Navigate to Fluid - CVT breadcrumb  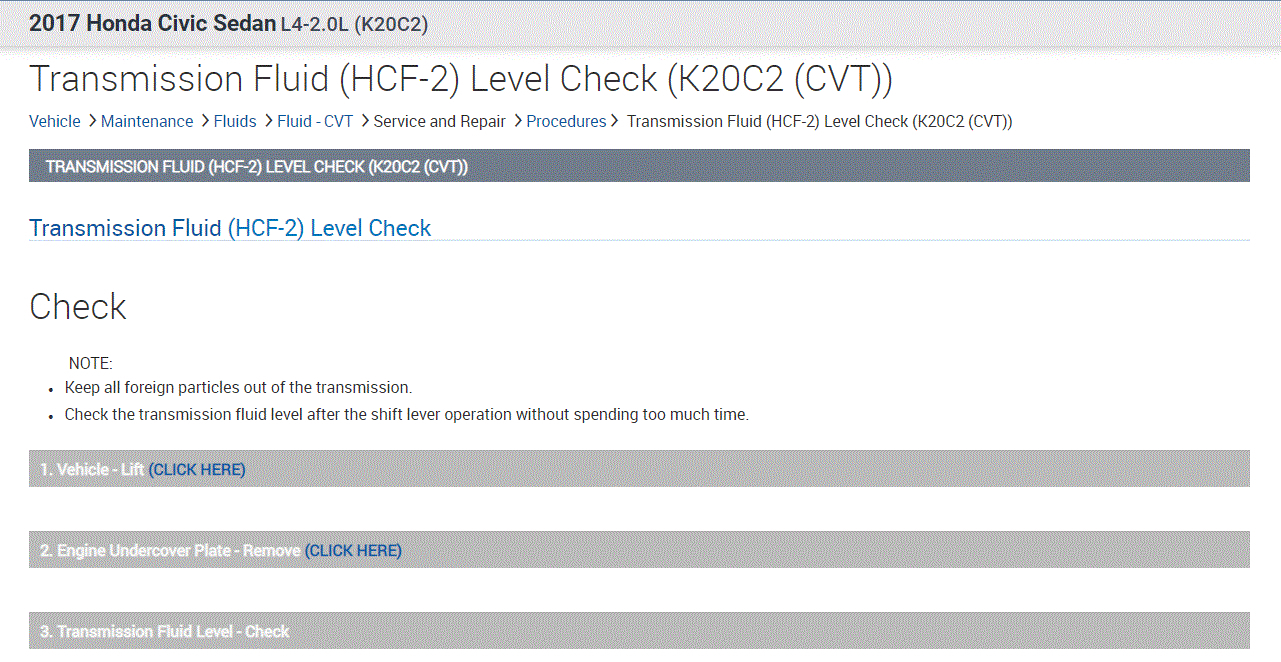click(315, 121)
